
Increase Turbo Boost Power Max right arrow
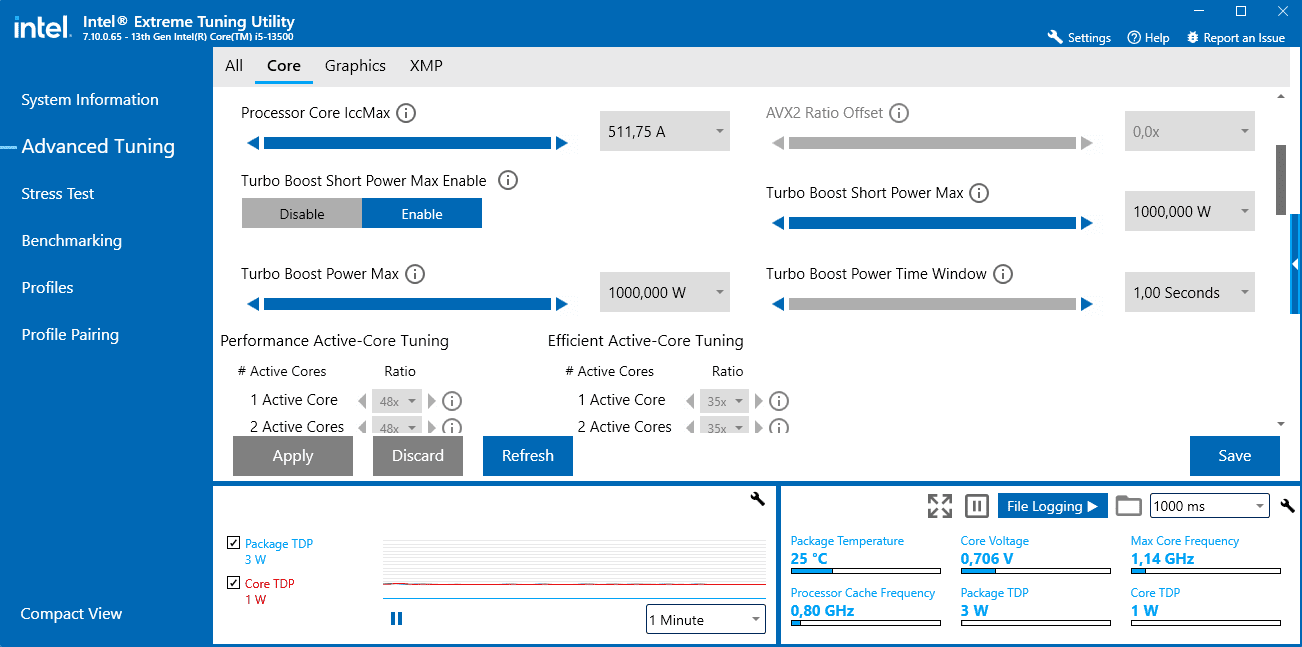point(562,304)
